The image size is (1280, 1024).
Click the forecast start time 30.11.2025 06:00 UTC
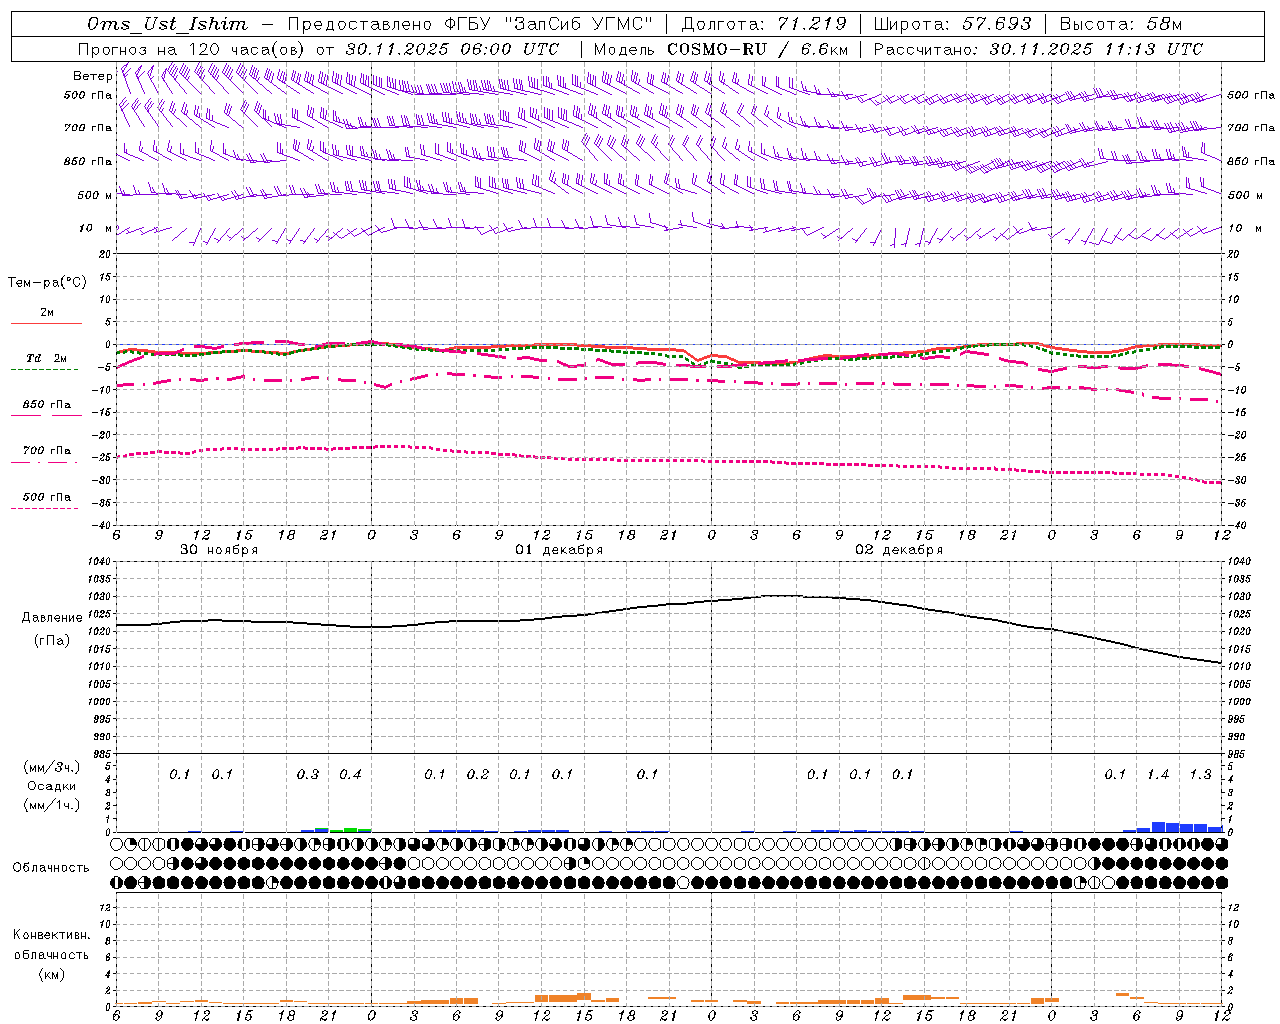tap(452, 49)
